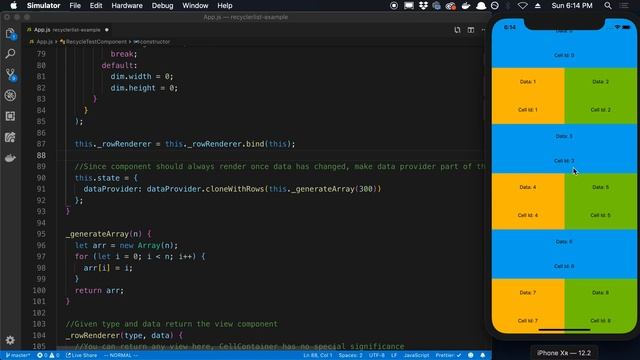Viewport: 640px width, 360px height.
Task: Click Live Share in the status bar
Action: pos(82,356)
